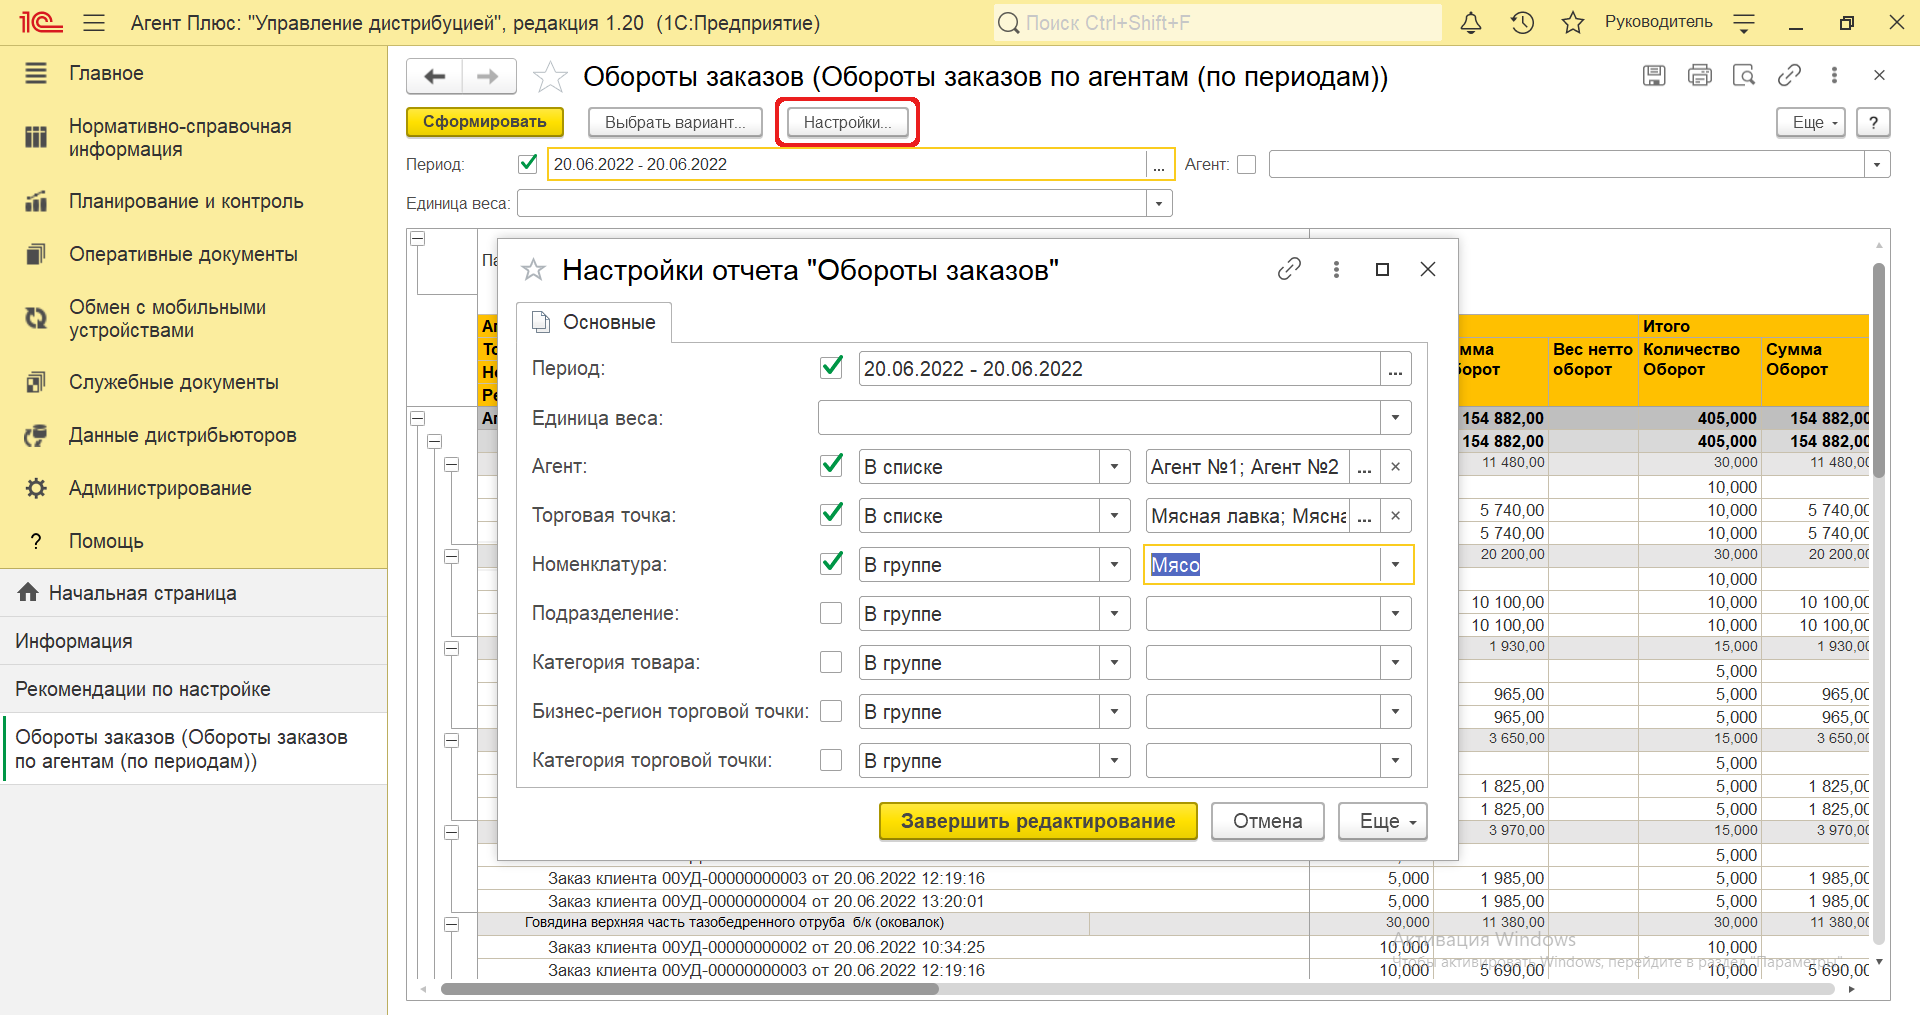Add the Обороты заказов report to favorites

(550, 77)
